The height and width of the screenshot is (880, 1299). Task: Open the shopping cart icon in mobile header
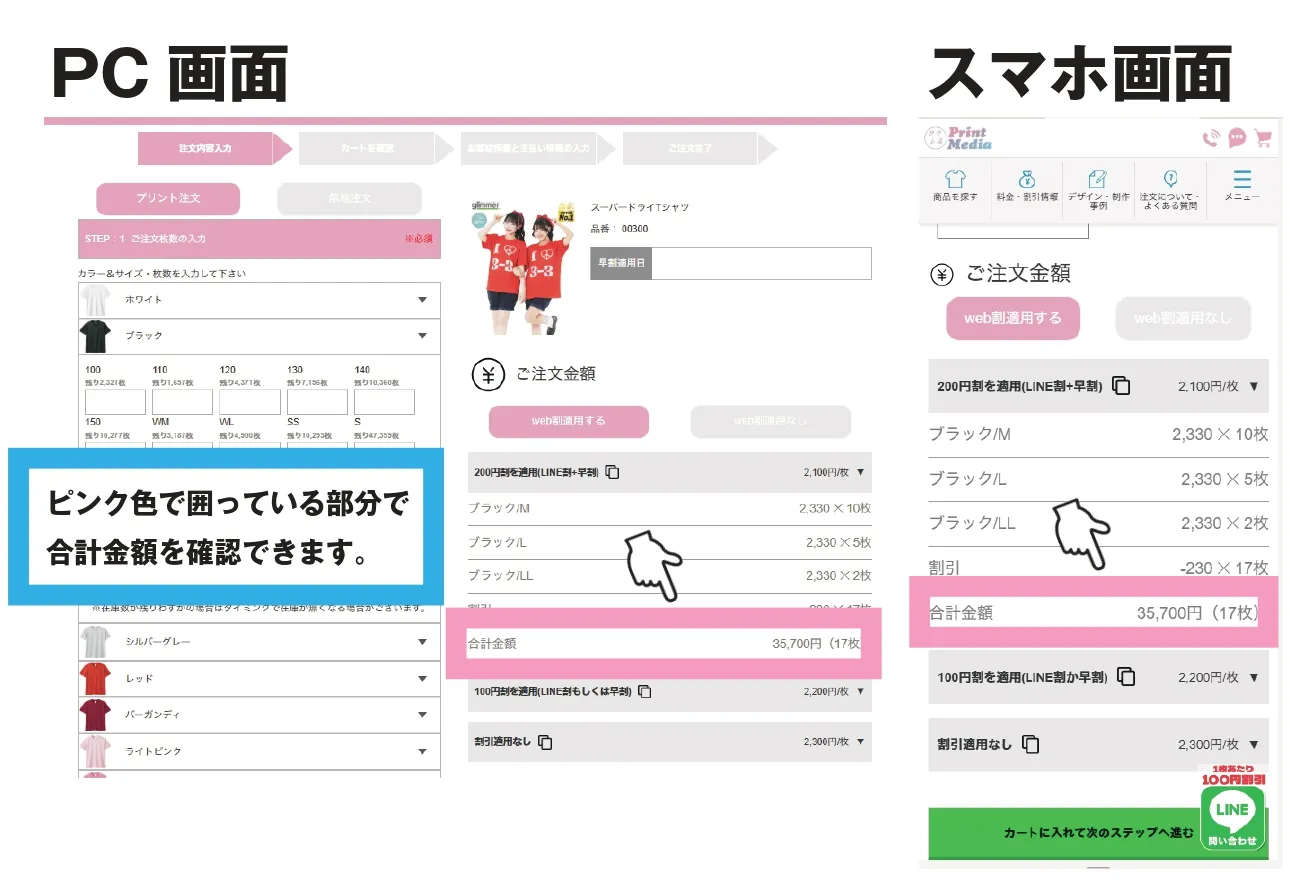click(1263, 139)
